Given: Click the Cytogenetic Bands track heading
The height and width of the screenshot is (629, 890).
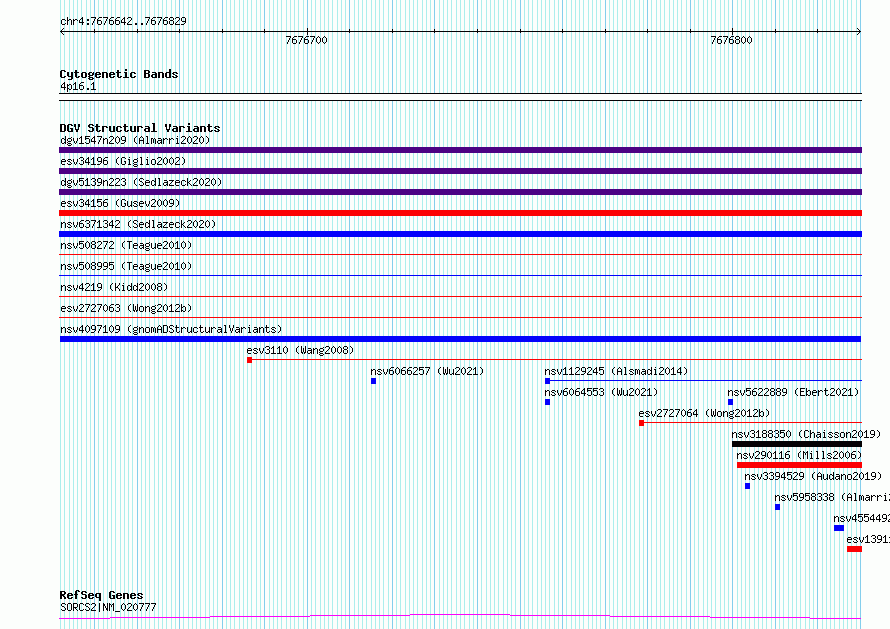Looking at the screenshot, I should point(119,74).
